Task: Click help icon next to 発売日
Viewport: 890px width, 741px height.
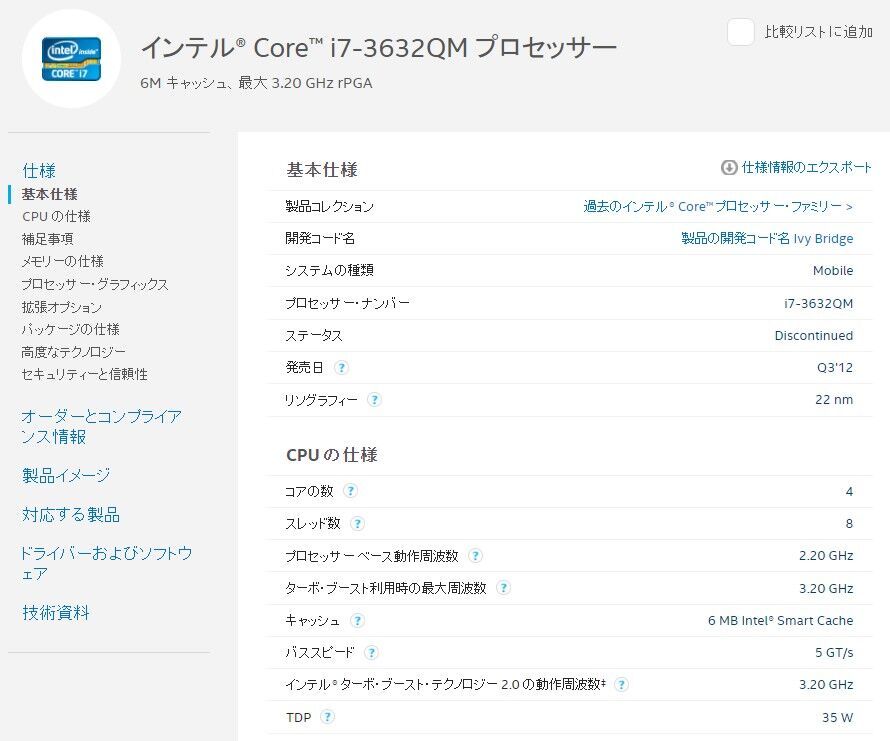Action: pyautogui.click(x=341, y=368)
